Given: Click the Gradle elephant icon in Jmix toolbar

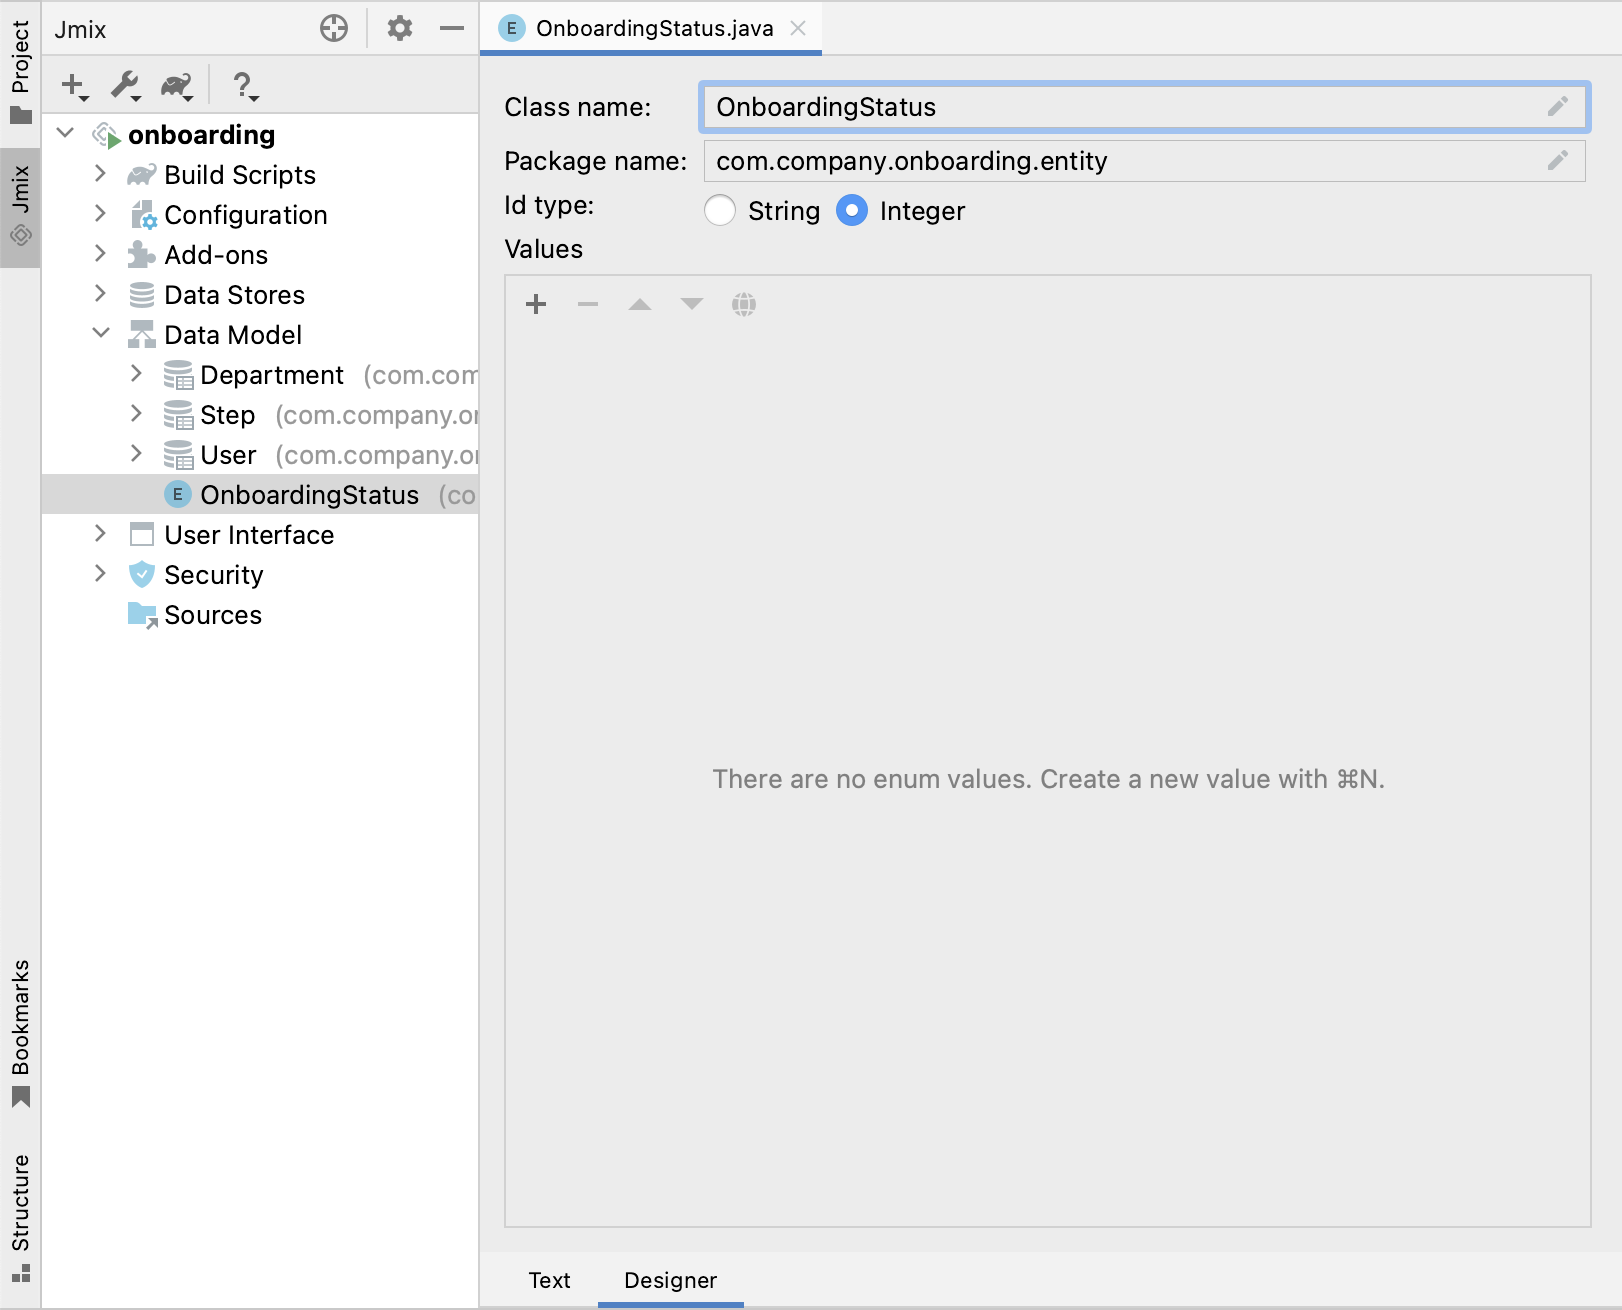Looking at the screenshot, I should pyautogui.click(x=176, y=86).
